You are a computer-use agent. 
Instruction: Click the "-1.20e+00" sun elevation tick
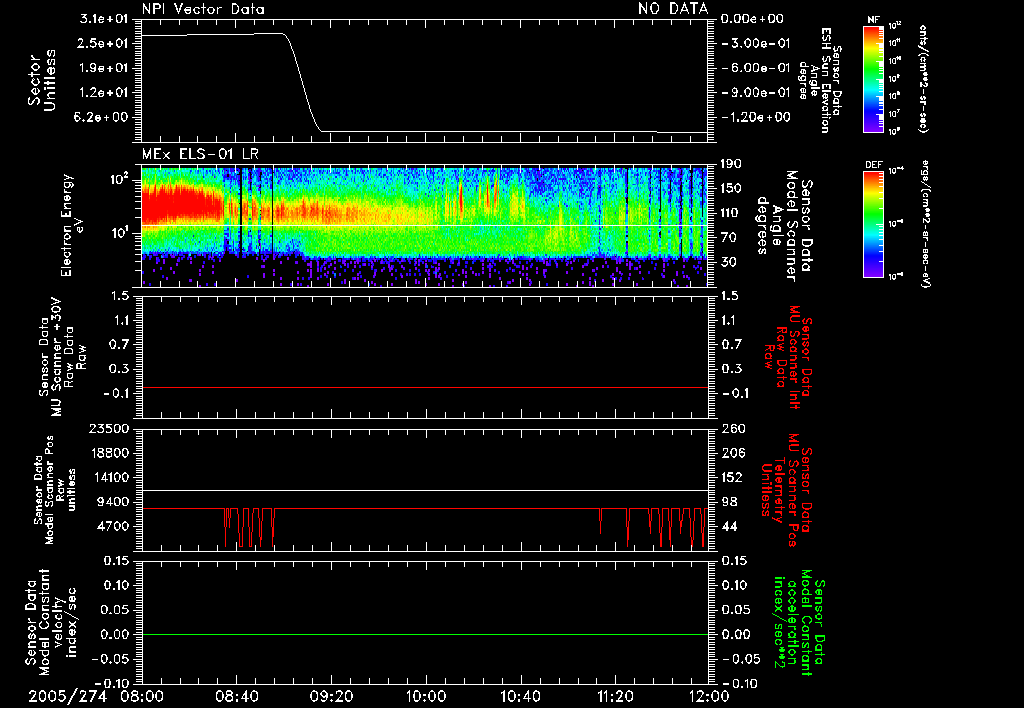[756, 117]
